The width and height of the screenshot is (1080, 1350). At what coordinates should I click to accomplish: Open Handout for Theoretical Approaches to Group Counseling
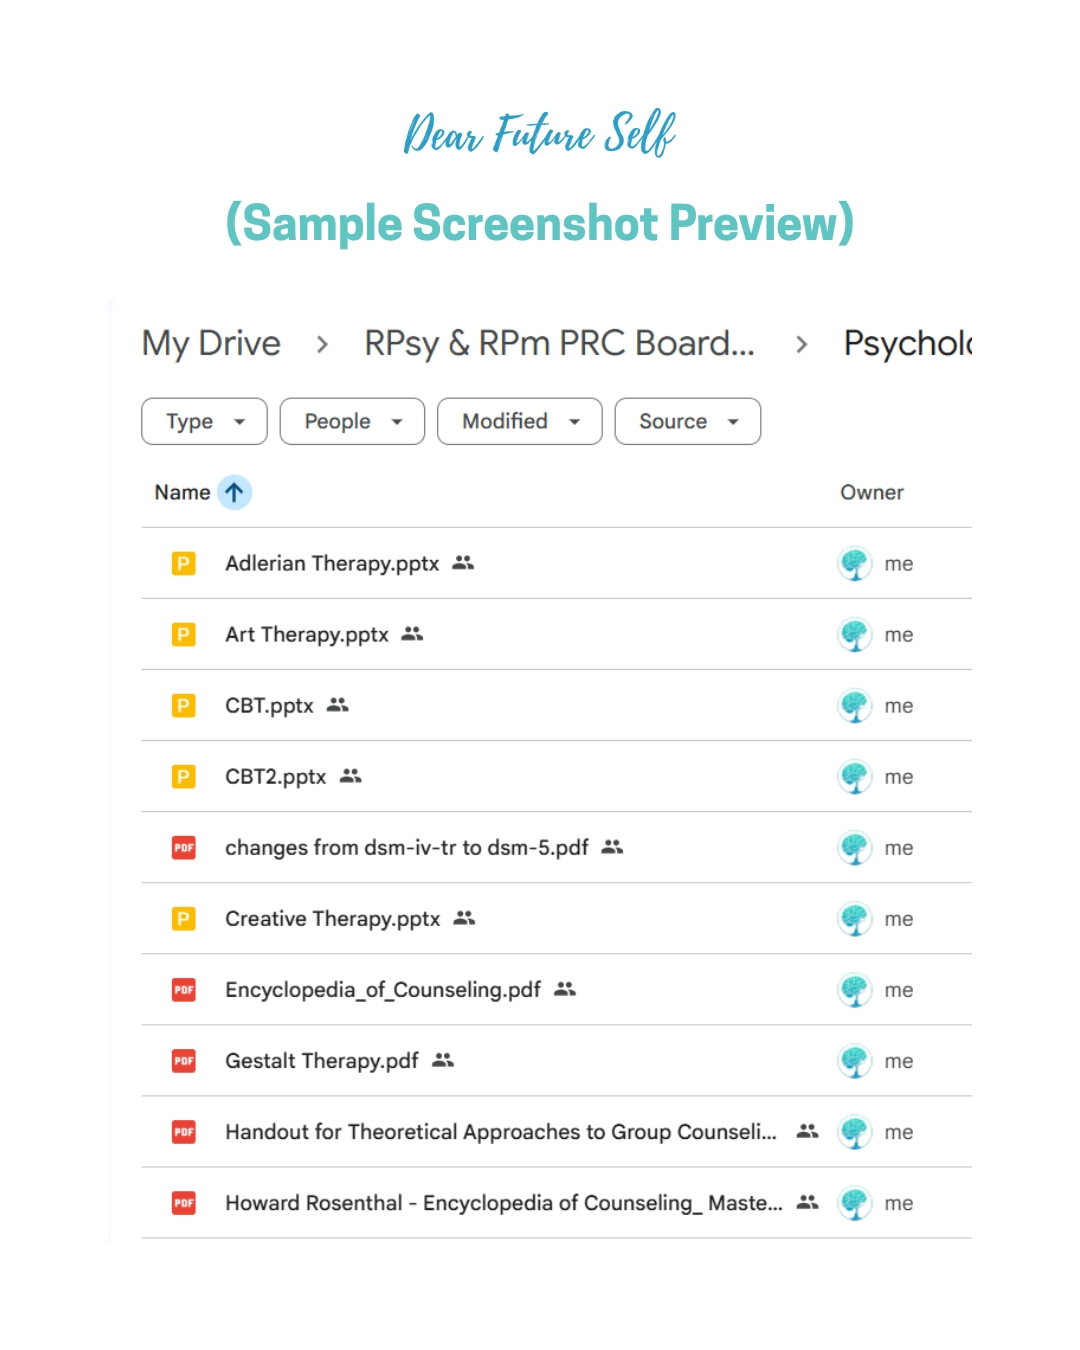point(500,1132)
